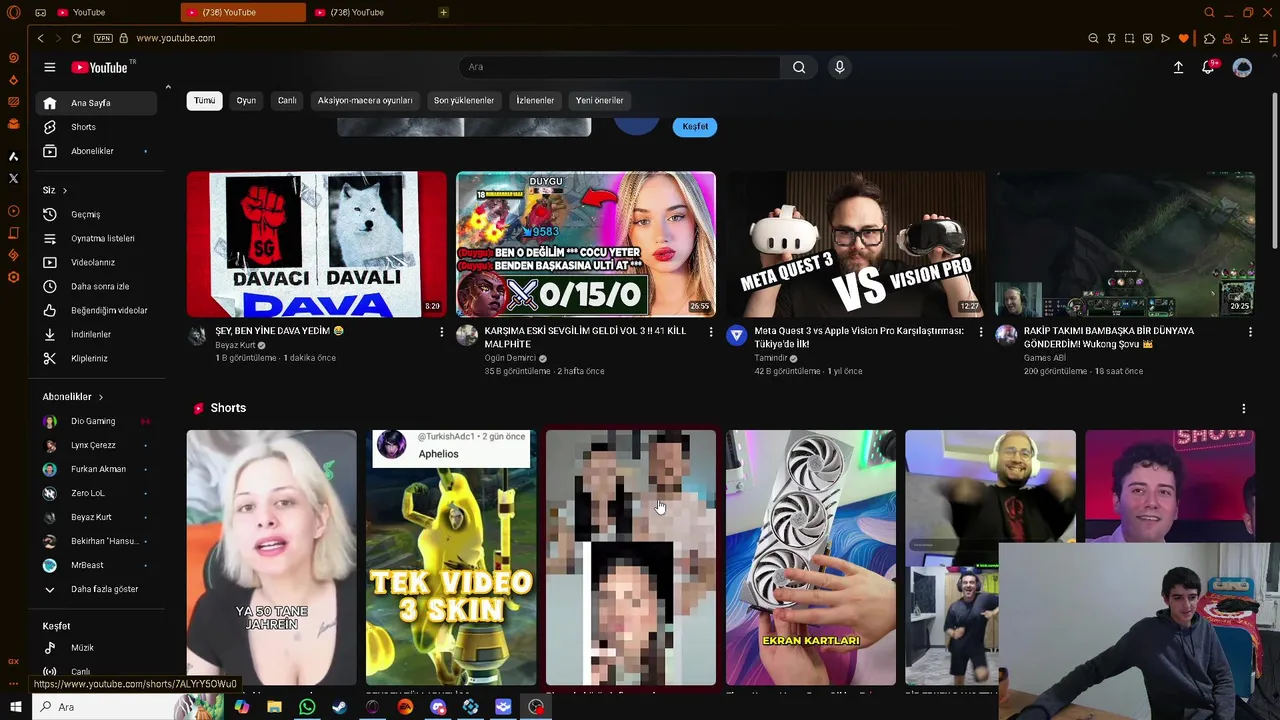This screenshot has width=1280, height=720.
Task: Select the Yeni öneriler chip
Action: pyautogui.click(x=599, y=101)
